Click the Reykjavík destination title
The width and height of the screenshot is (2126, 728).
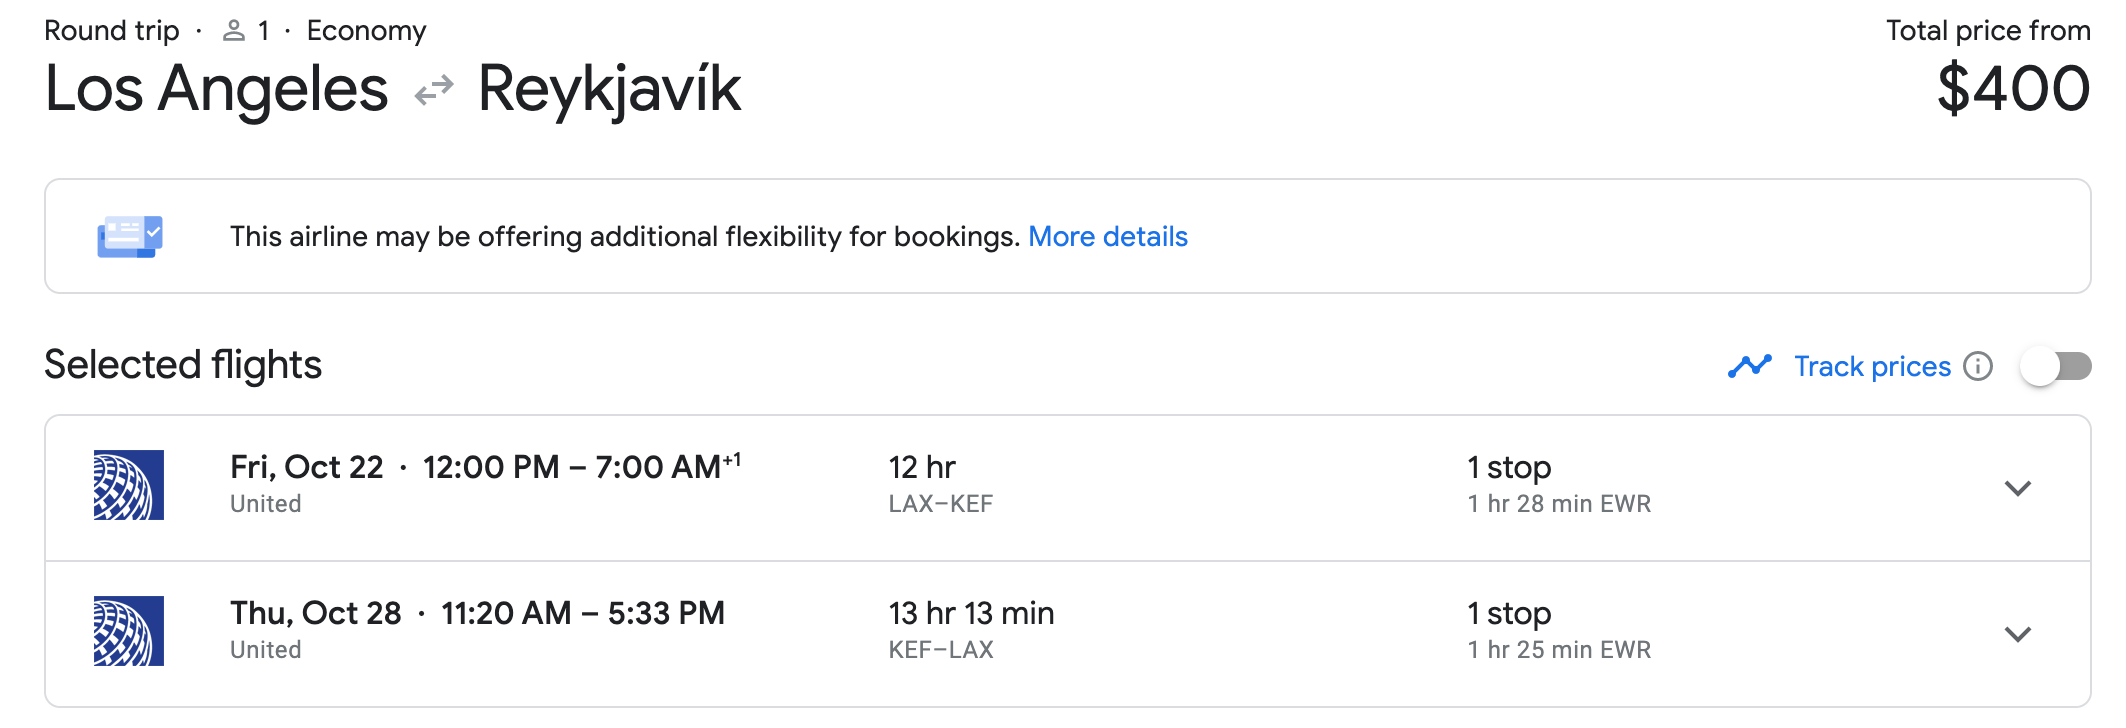pyautogui.click(x=609, y=90)
